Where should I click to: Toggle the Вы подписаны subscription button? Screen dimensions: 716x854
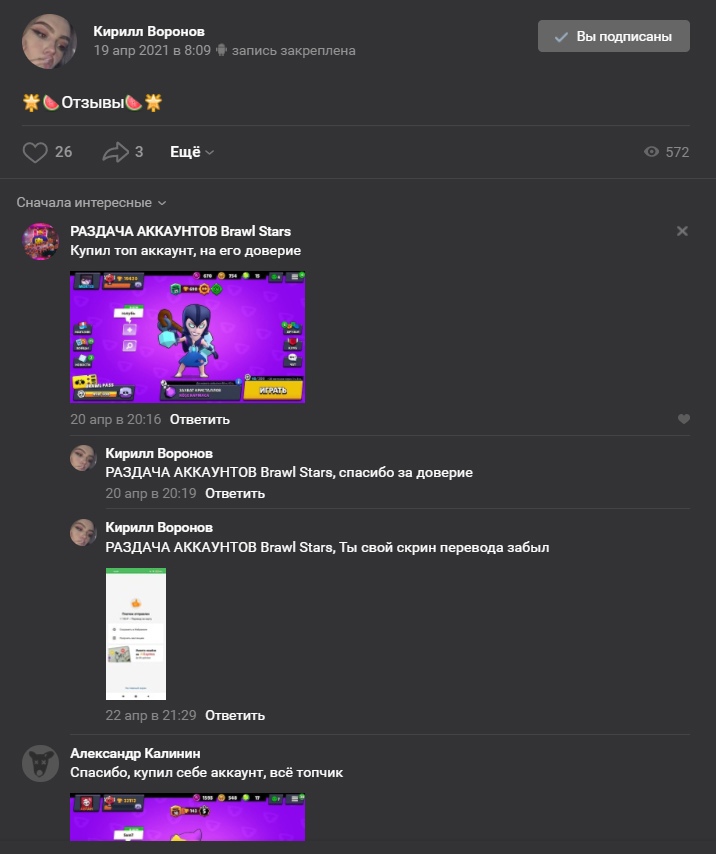(x=614, y=36)
